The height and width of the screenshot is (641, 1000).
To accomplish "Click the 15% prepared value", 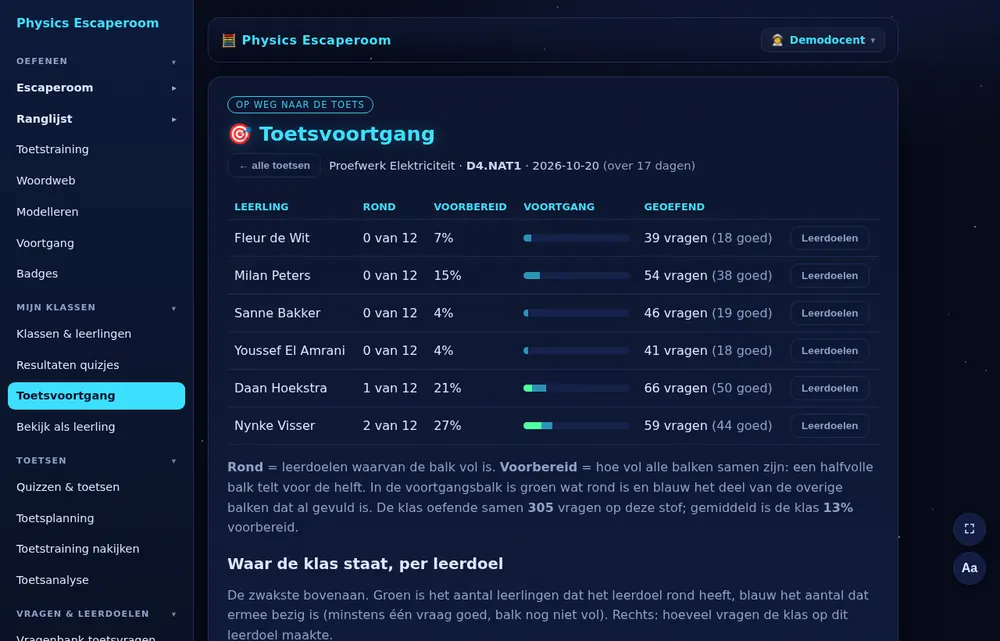I will [448, 276].
